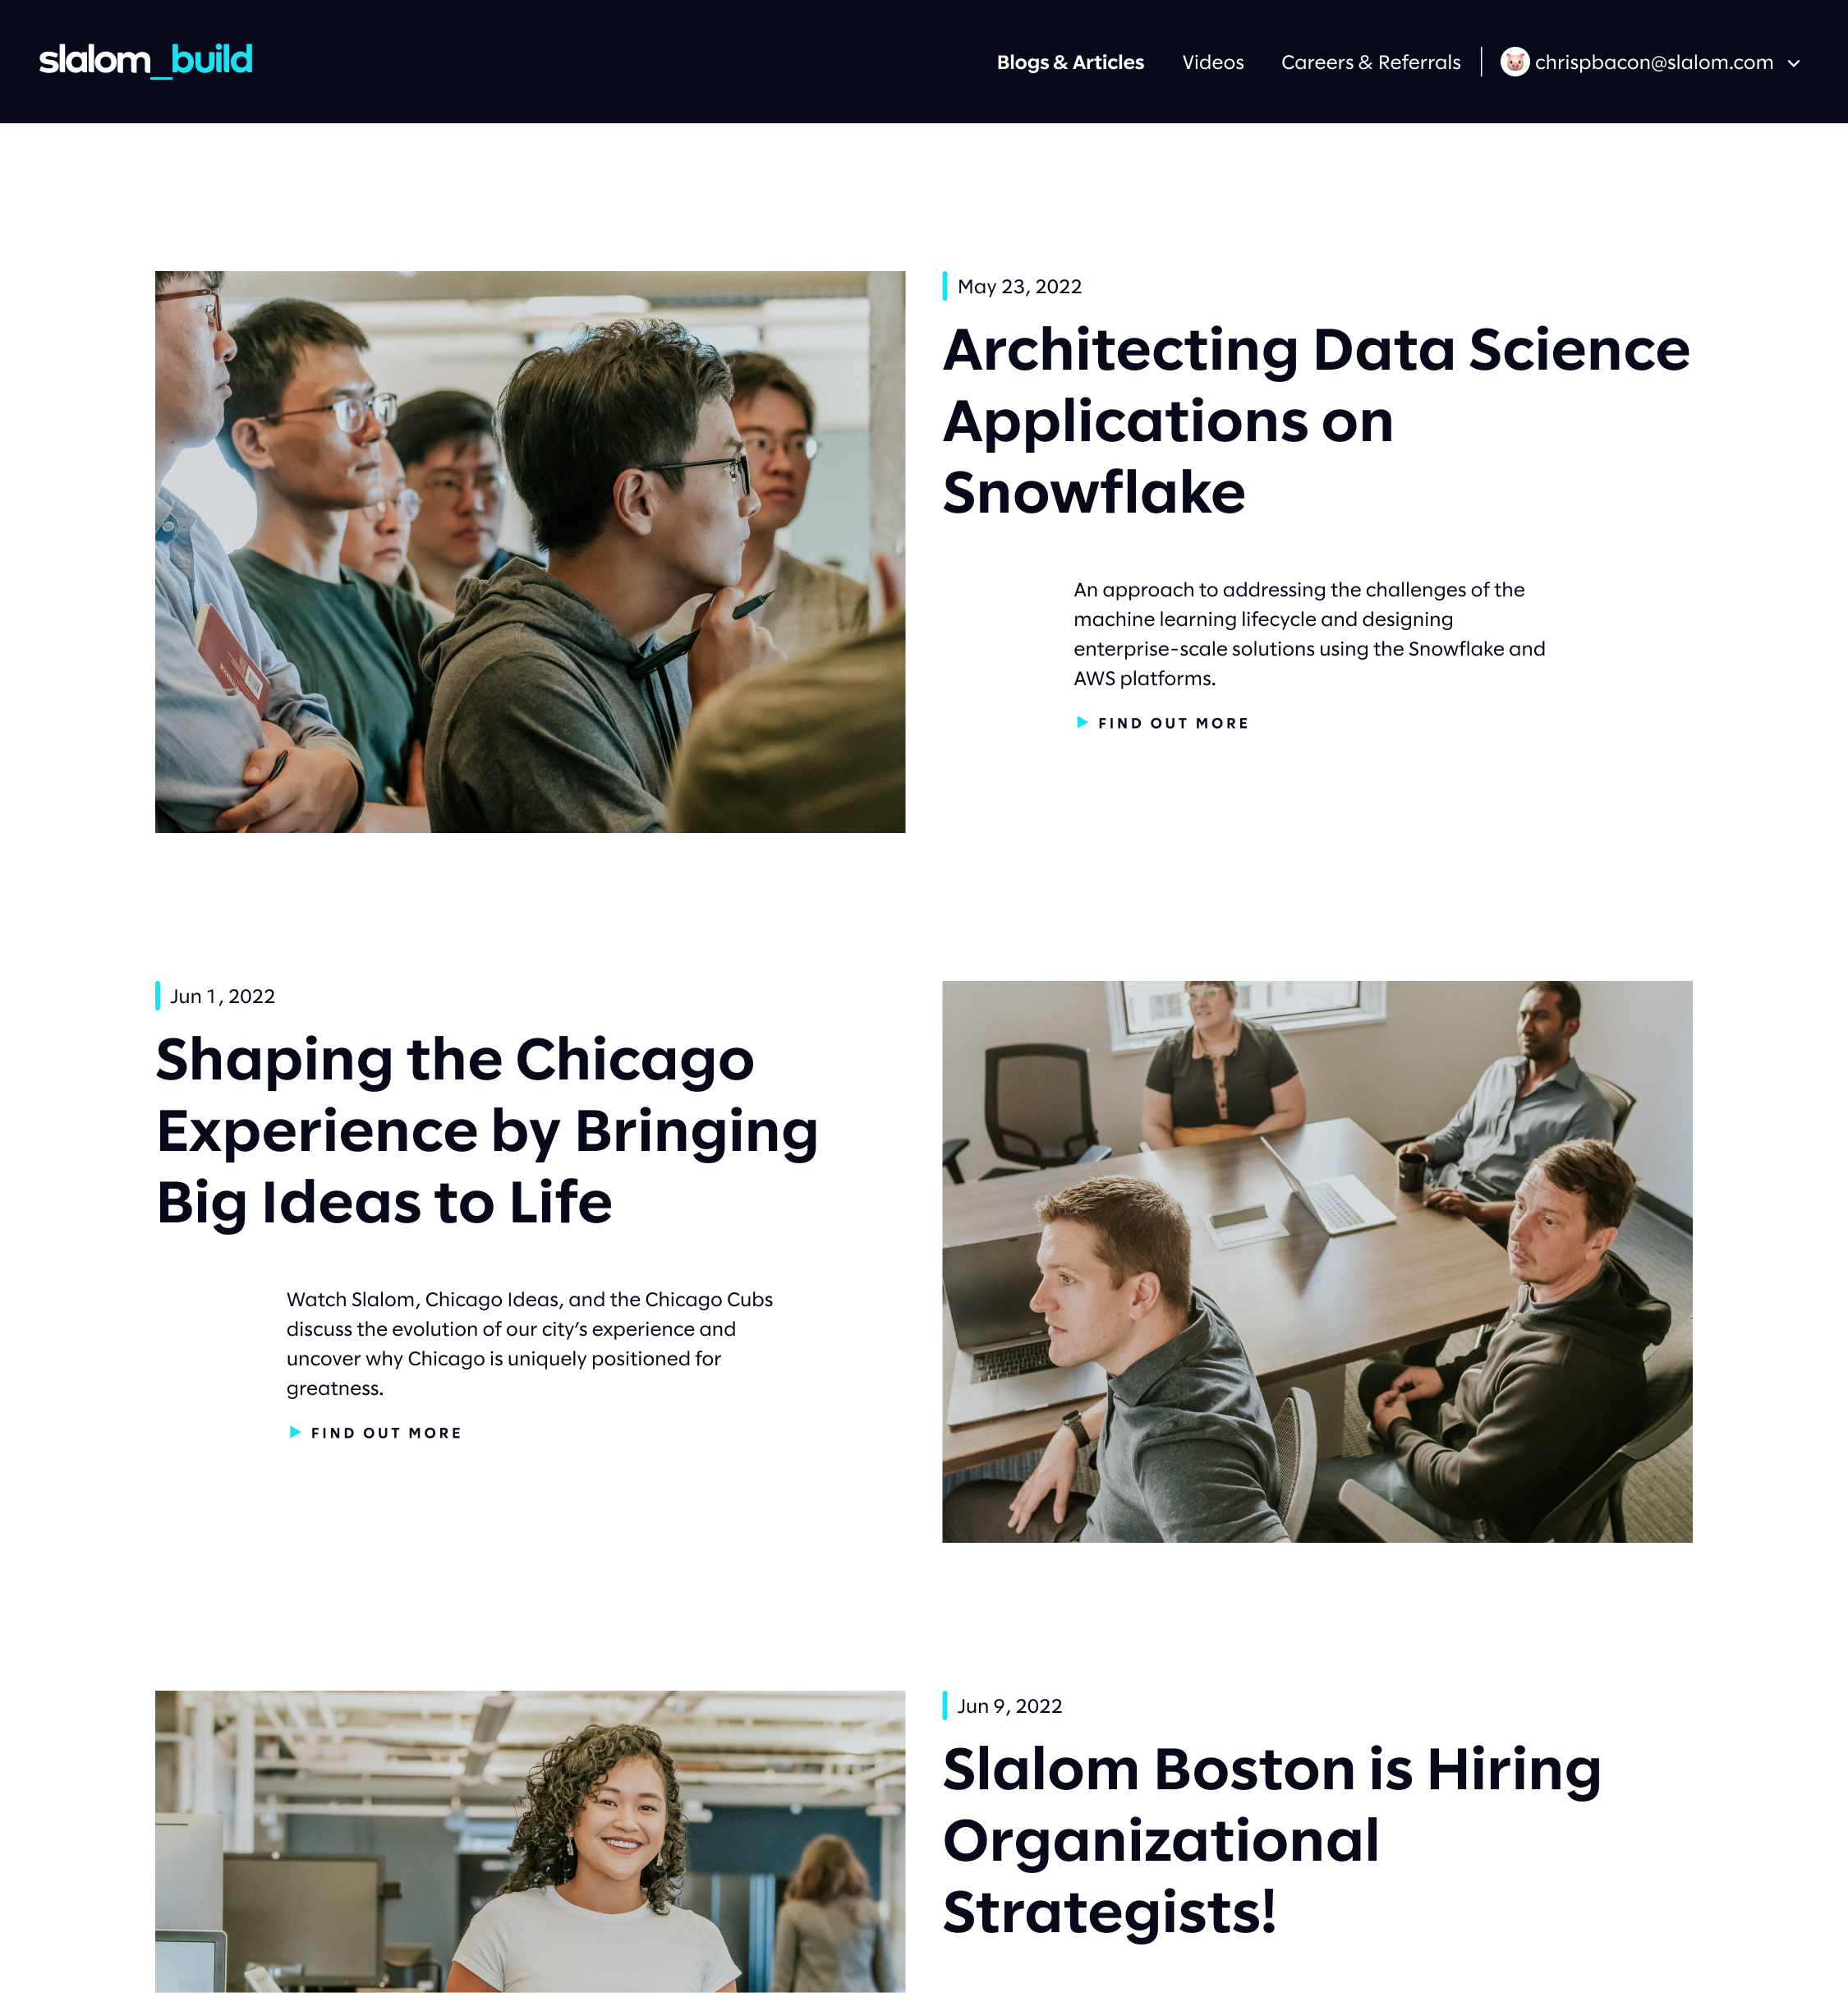Open the chrispbacon@slalom.com account menu
Screen dimensions: 1848x1993
point(1653,62)
